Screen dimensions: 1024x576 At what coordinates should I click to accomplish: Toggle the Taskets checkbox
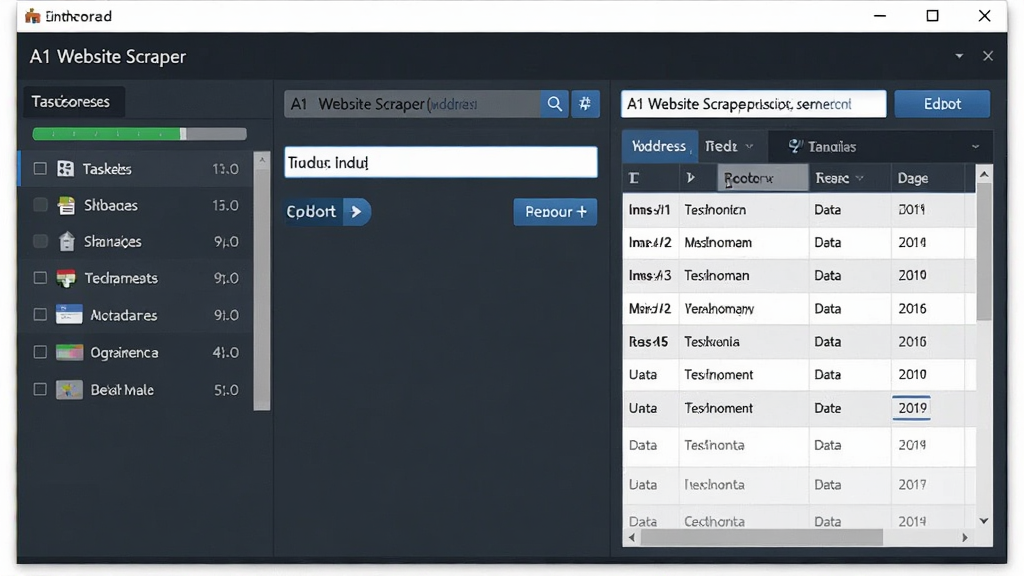coord(40,168)
